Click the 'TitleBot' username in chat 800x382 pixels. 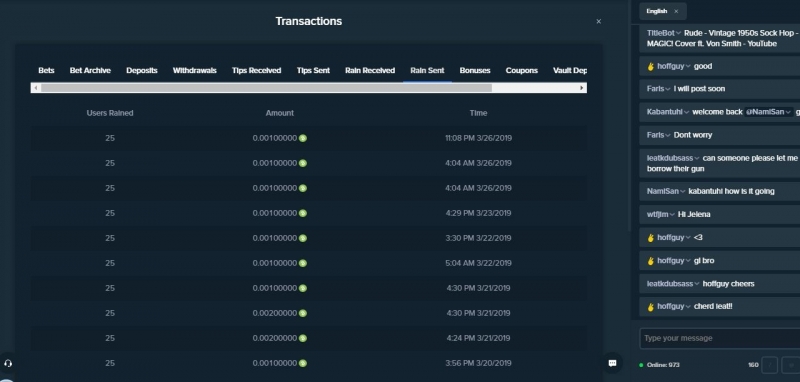tap(661, 33)
